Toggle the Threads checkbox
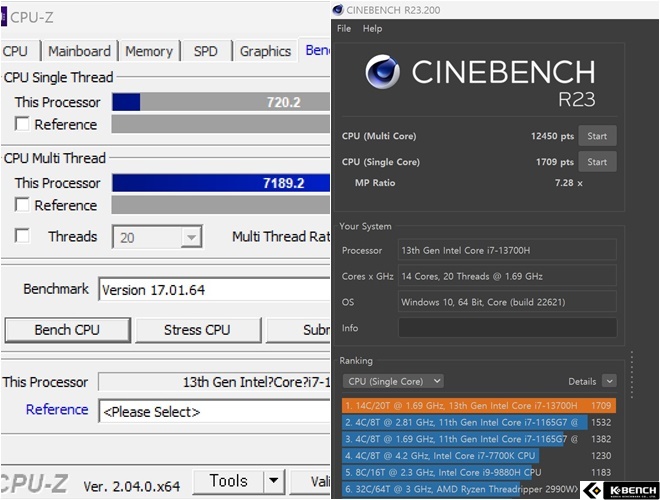 click(22, 236)
